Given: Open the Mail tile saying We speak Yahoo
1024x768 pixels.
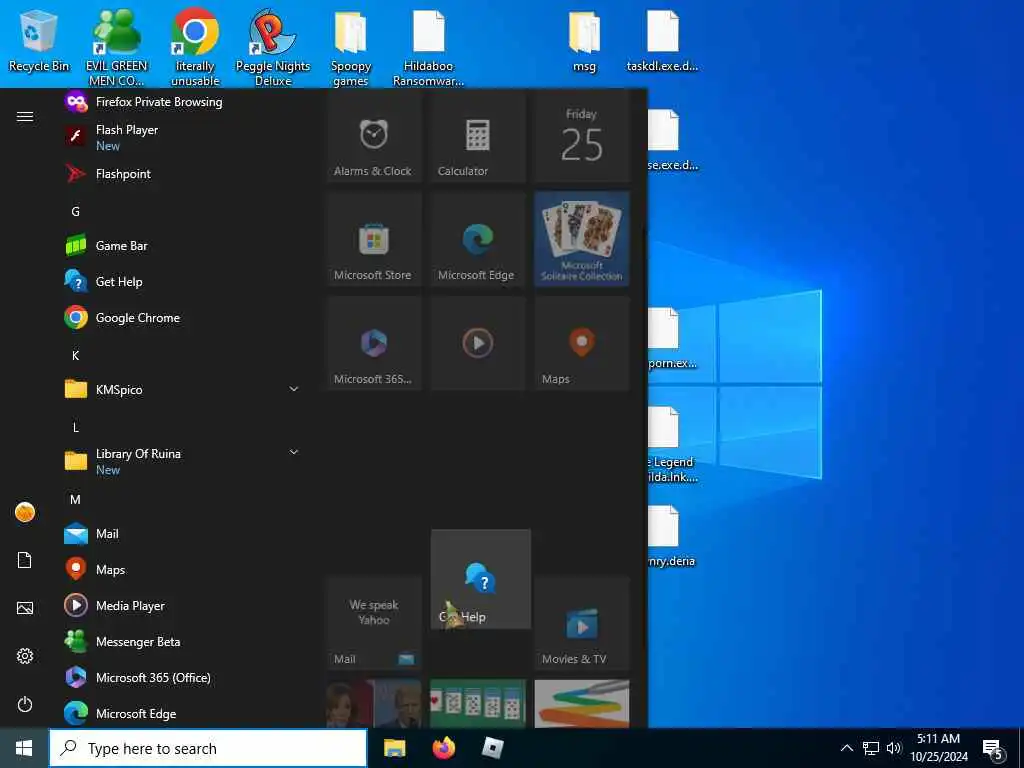Looking at the screenshot, I should coord(374,624).
